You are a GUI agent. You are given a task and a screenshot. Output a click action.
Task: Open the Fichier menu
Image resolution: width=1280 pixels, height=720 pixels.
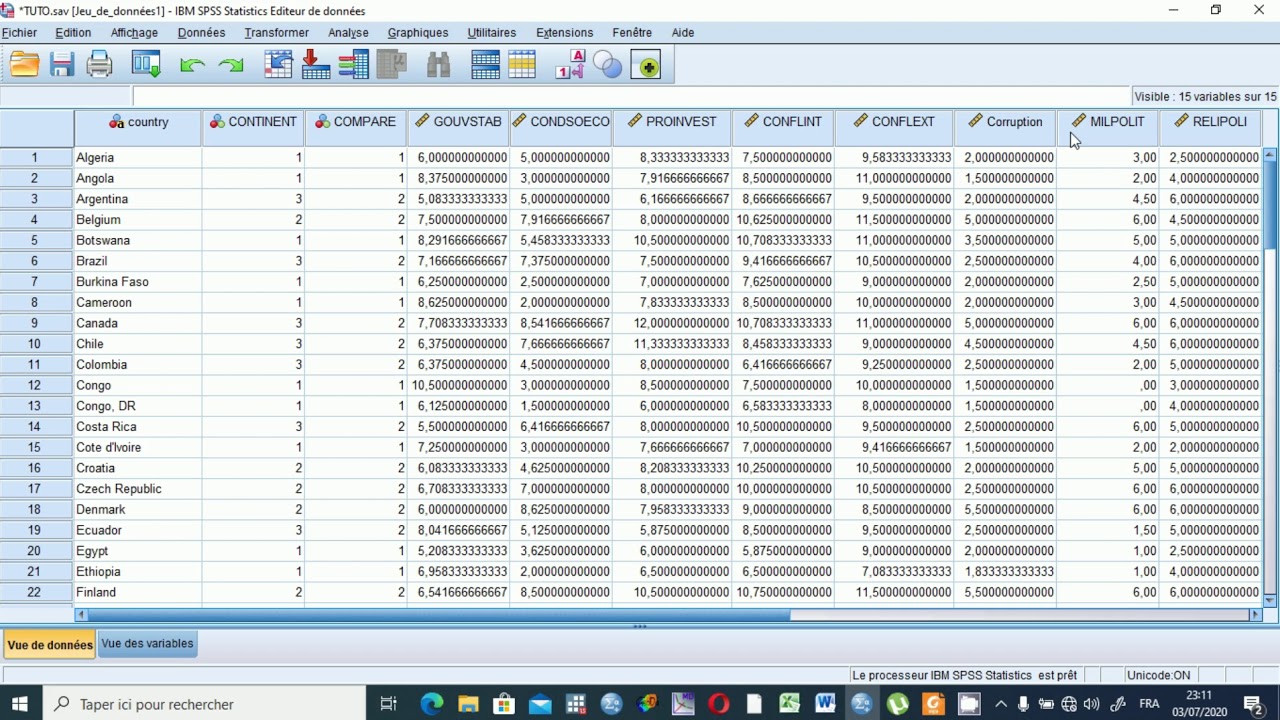(x=19, y=32)
